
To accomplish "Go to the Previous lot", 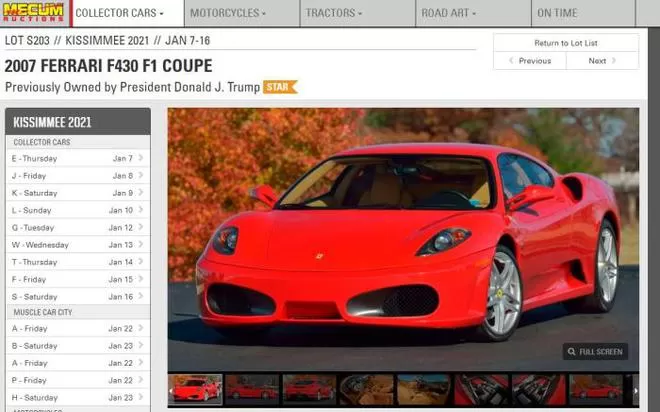I will 530,61.
